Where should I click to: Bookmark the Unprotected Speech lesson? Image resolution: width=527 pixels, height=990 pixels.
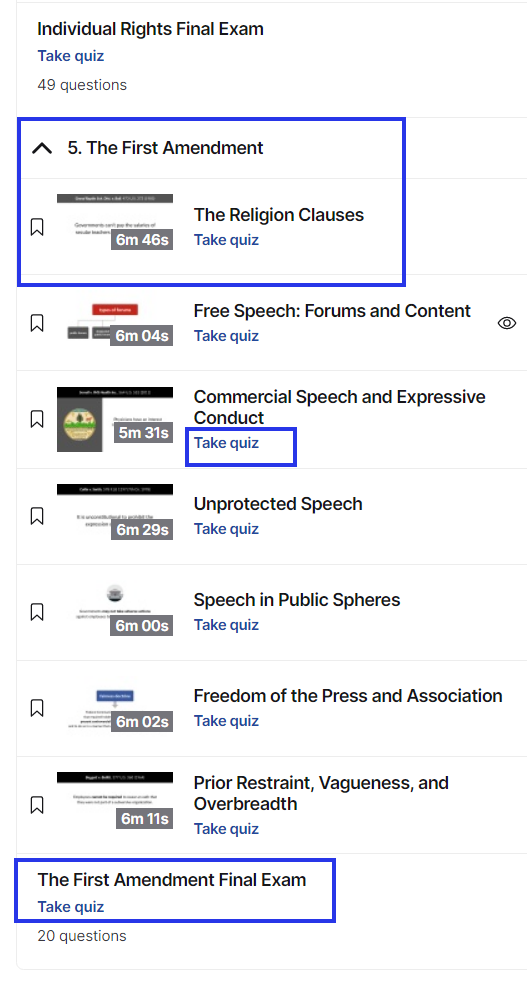click(x=37, y=516)
